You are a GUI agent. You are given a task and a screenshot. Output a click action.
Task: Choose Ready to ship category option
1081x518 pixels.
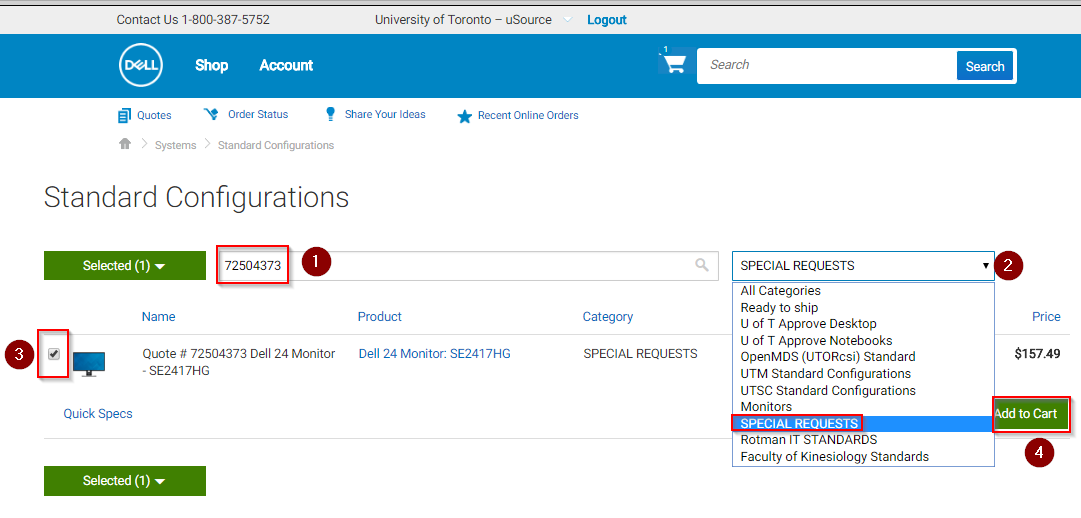coord(779,308)
